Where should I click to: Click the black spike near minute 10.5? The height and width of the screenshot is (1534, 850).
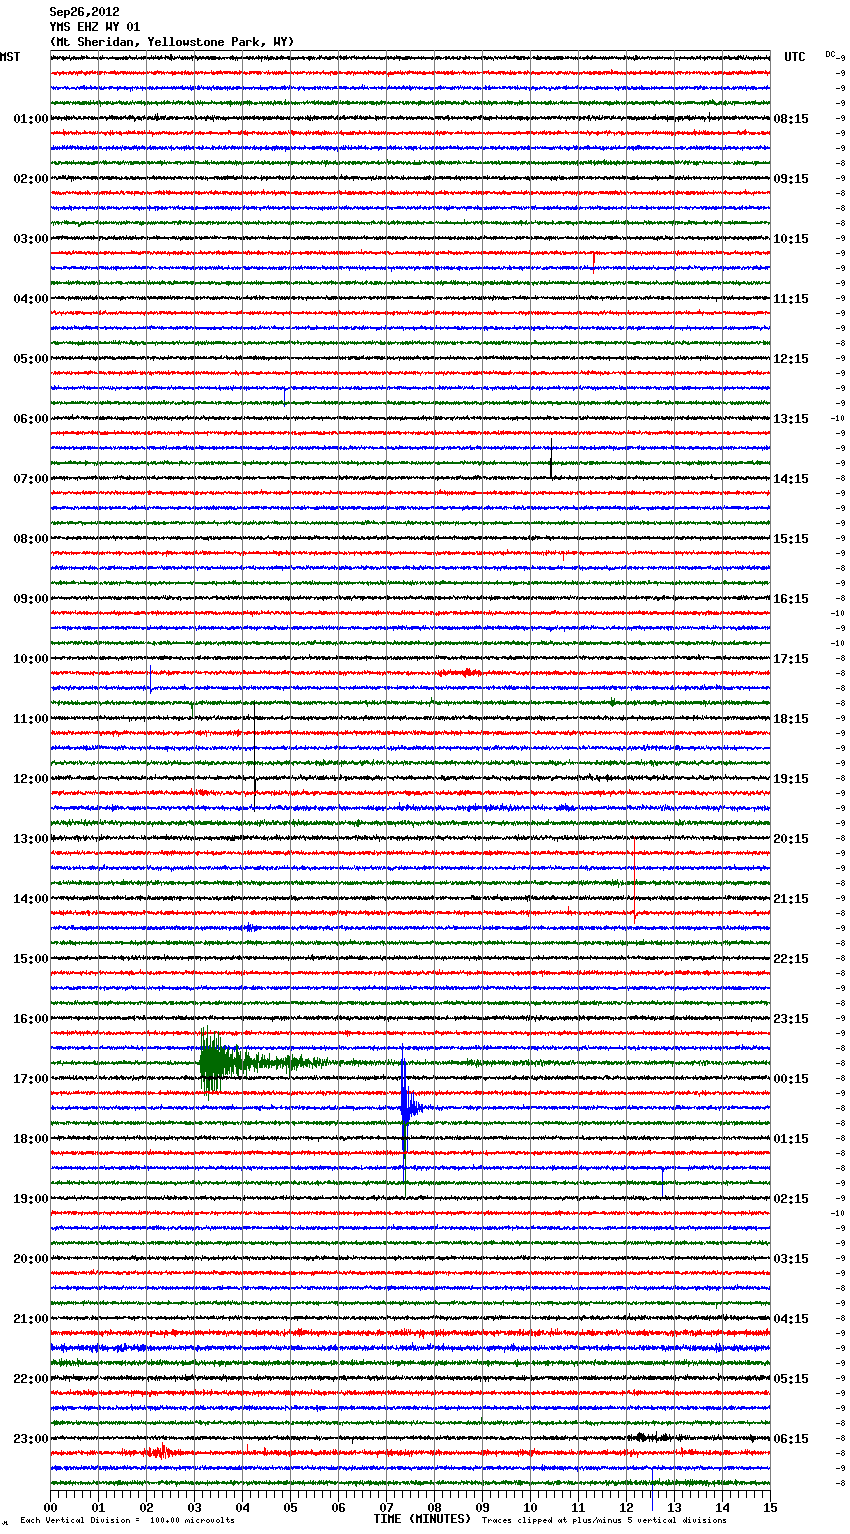pyautogui.click(x=551, y=459)
